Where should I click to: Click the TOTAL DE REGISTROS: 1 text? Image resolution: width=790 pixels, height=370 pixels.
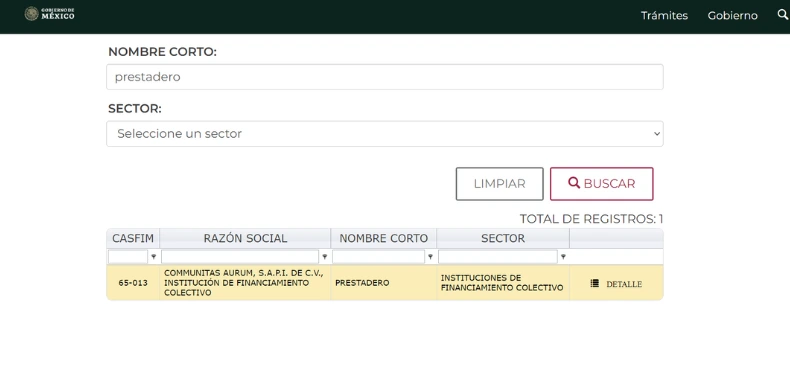pos(591,219)
